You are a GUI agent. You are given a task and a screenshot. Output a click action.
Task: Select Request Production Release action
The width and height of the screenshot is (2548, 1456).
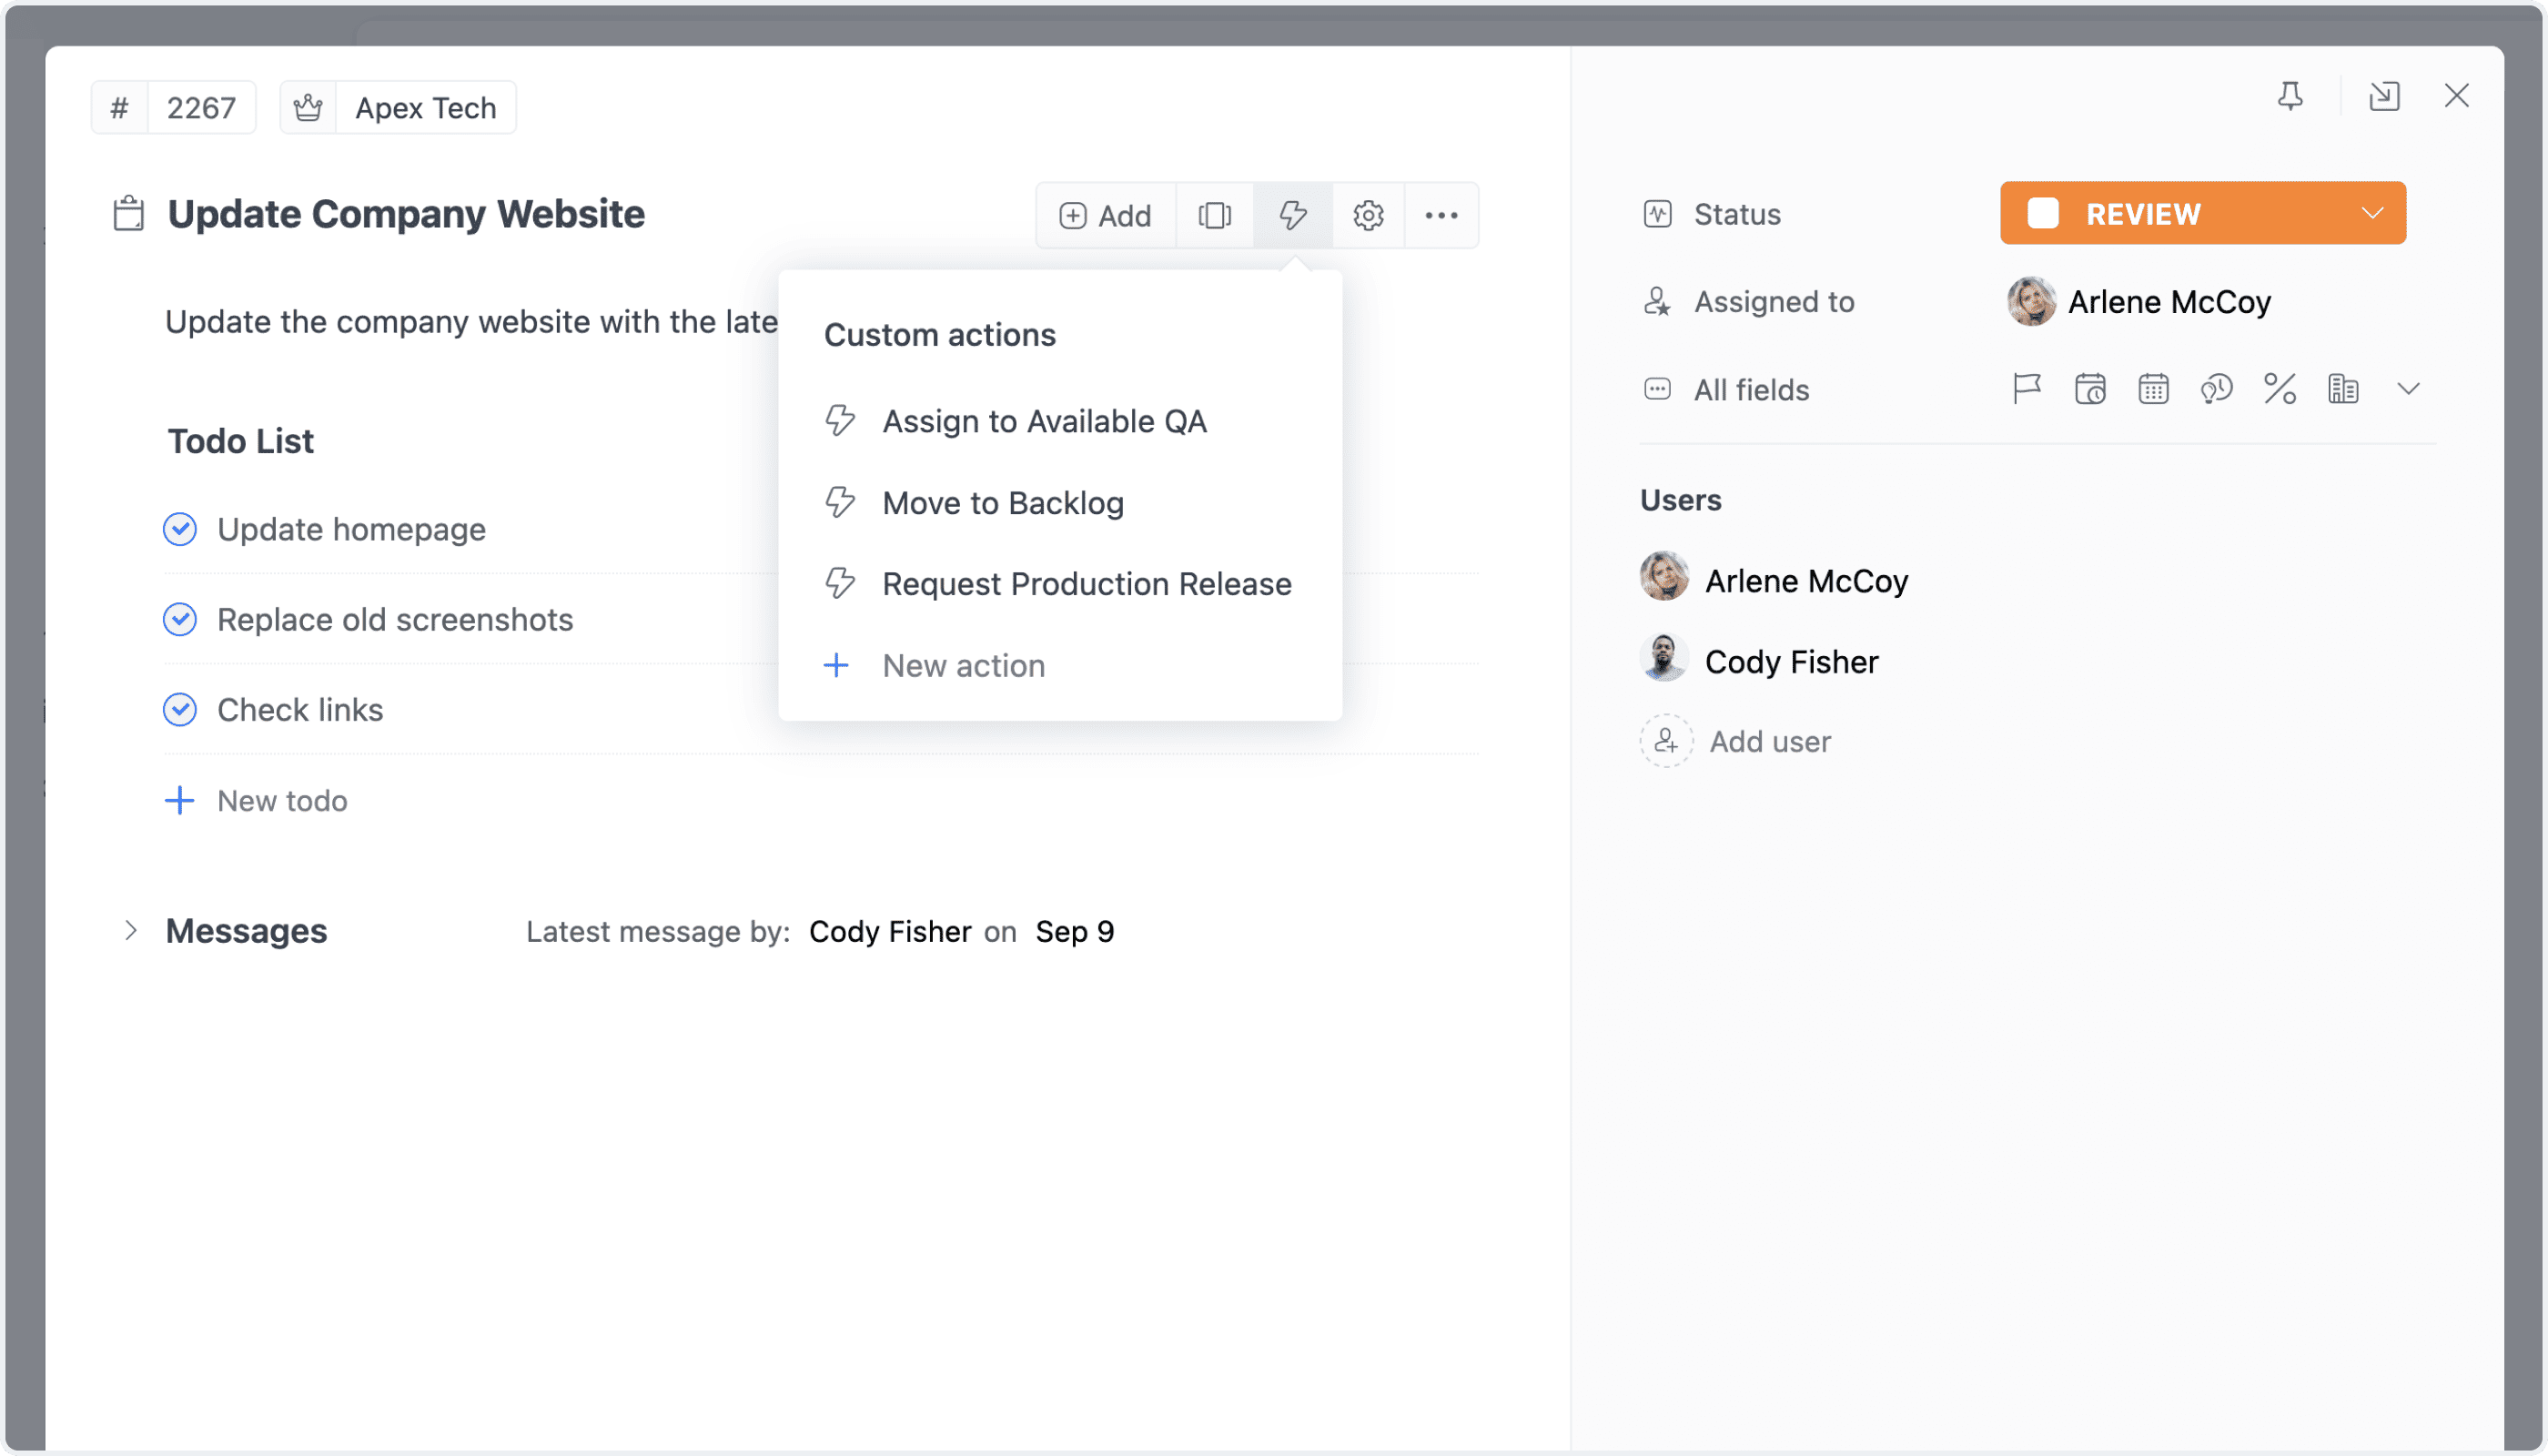point(1060,584)
